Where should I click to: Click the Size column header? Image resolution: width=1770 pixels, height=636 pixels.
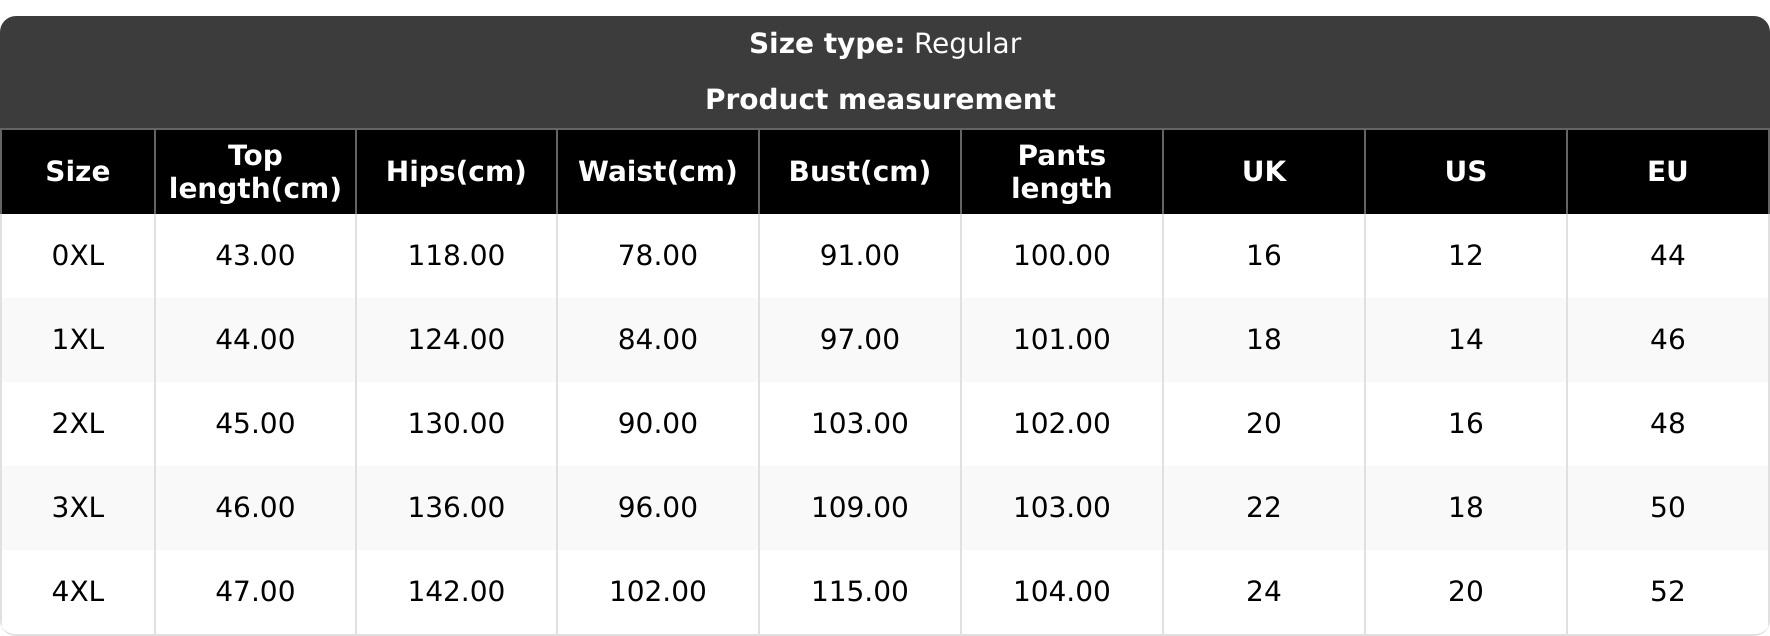[x=78, y=172]
